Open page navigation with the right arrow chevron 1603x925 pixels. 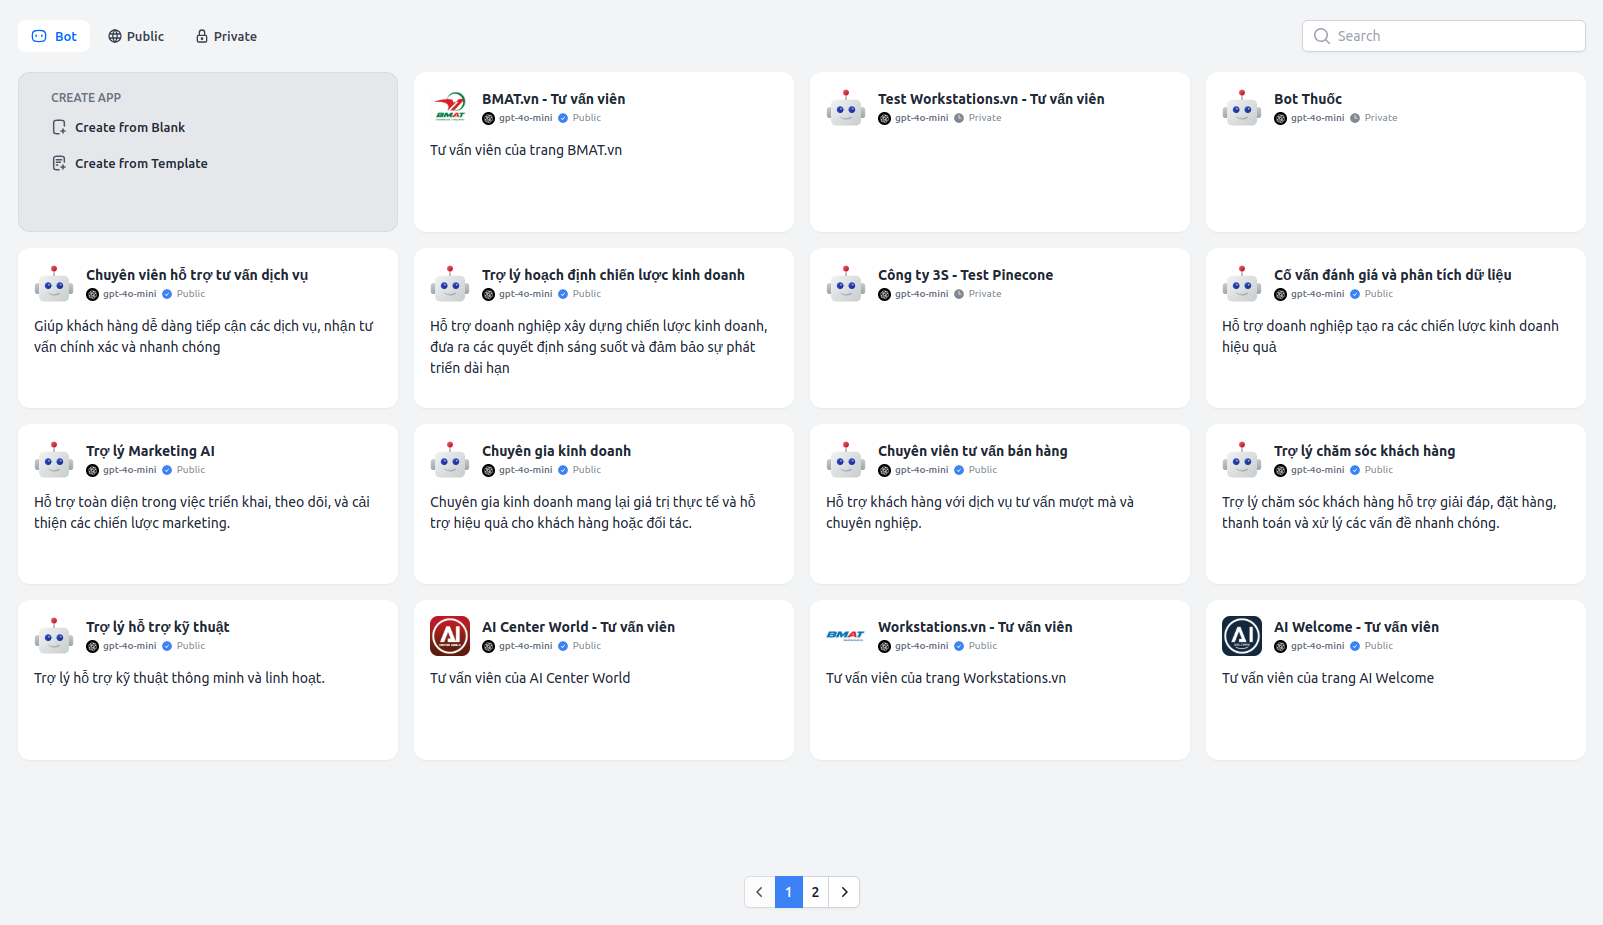[x=844, y=891]
